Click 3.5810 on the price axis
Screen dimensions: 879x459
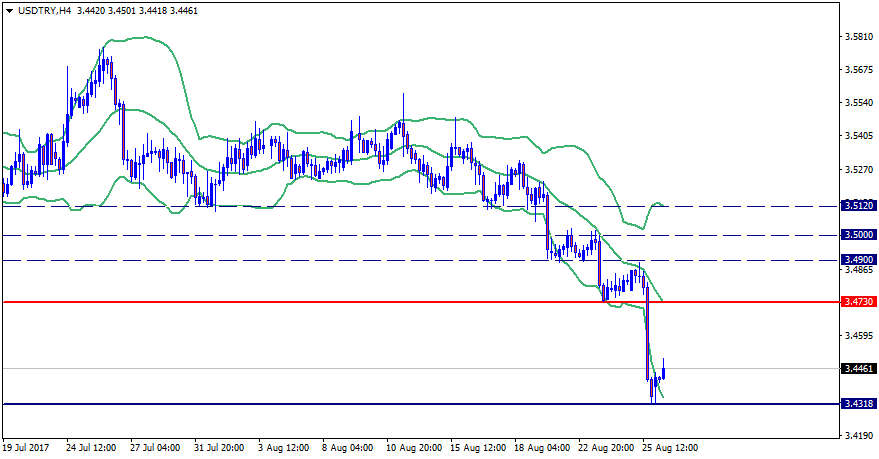click(859, 37)
